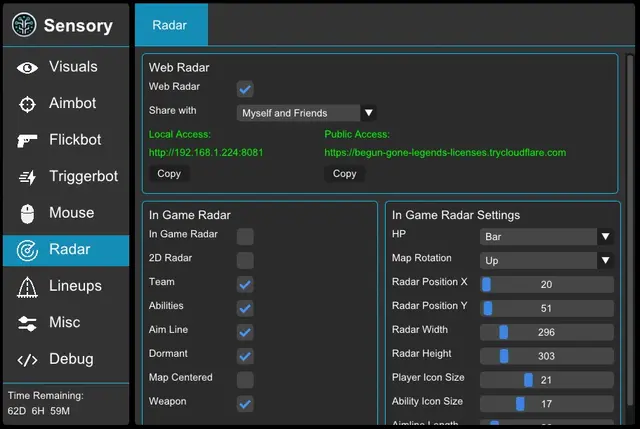Copy the Public Access URL

point(344,174)
